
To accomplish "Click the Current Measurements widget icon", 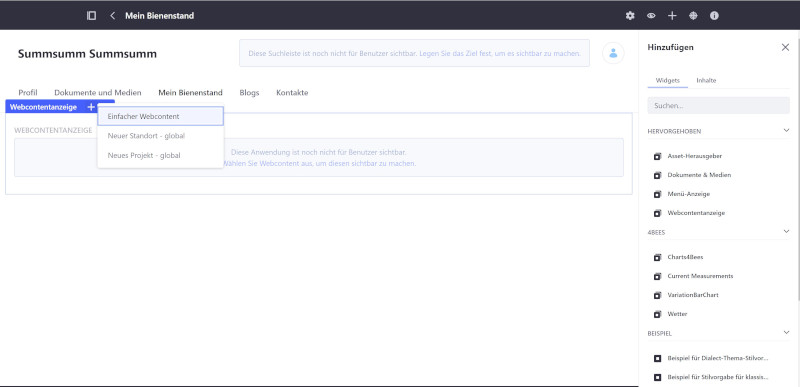I will [657, 276].
